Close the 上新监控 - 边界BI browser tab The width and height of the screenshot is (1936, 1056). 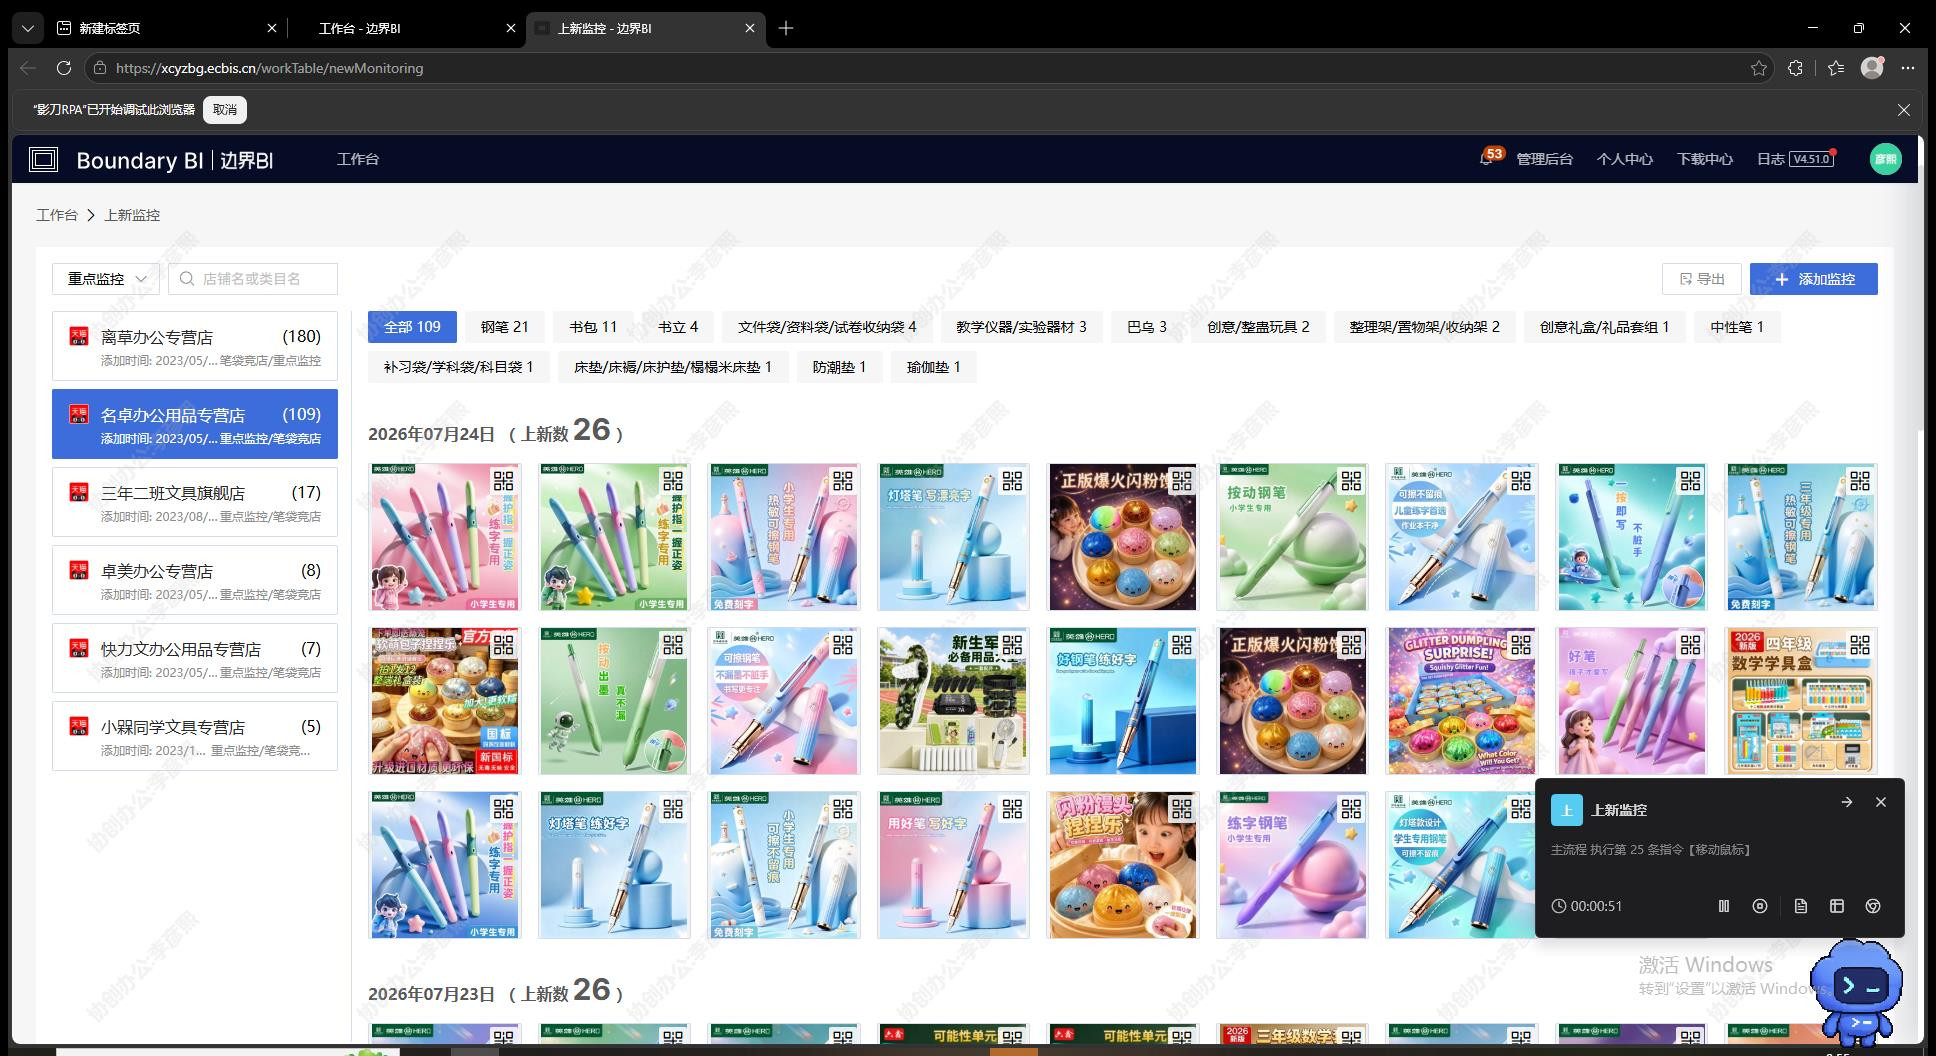click(x=750, y=29)
